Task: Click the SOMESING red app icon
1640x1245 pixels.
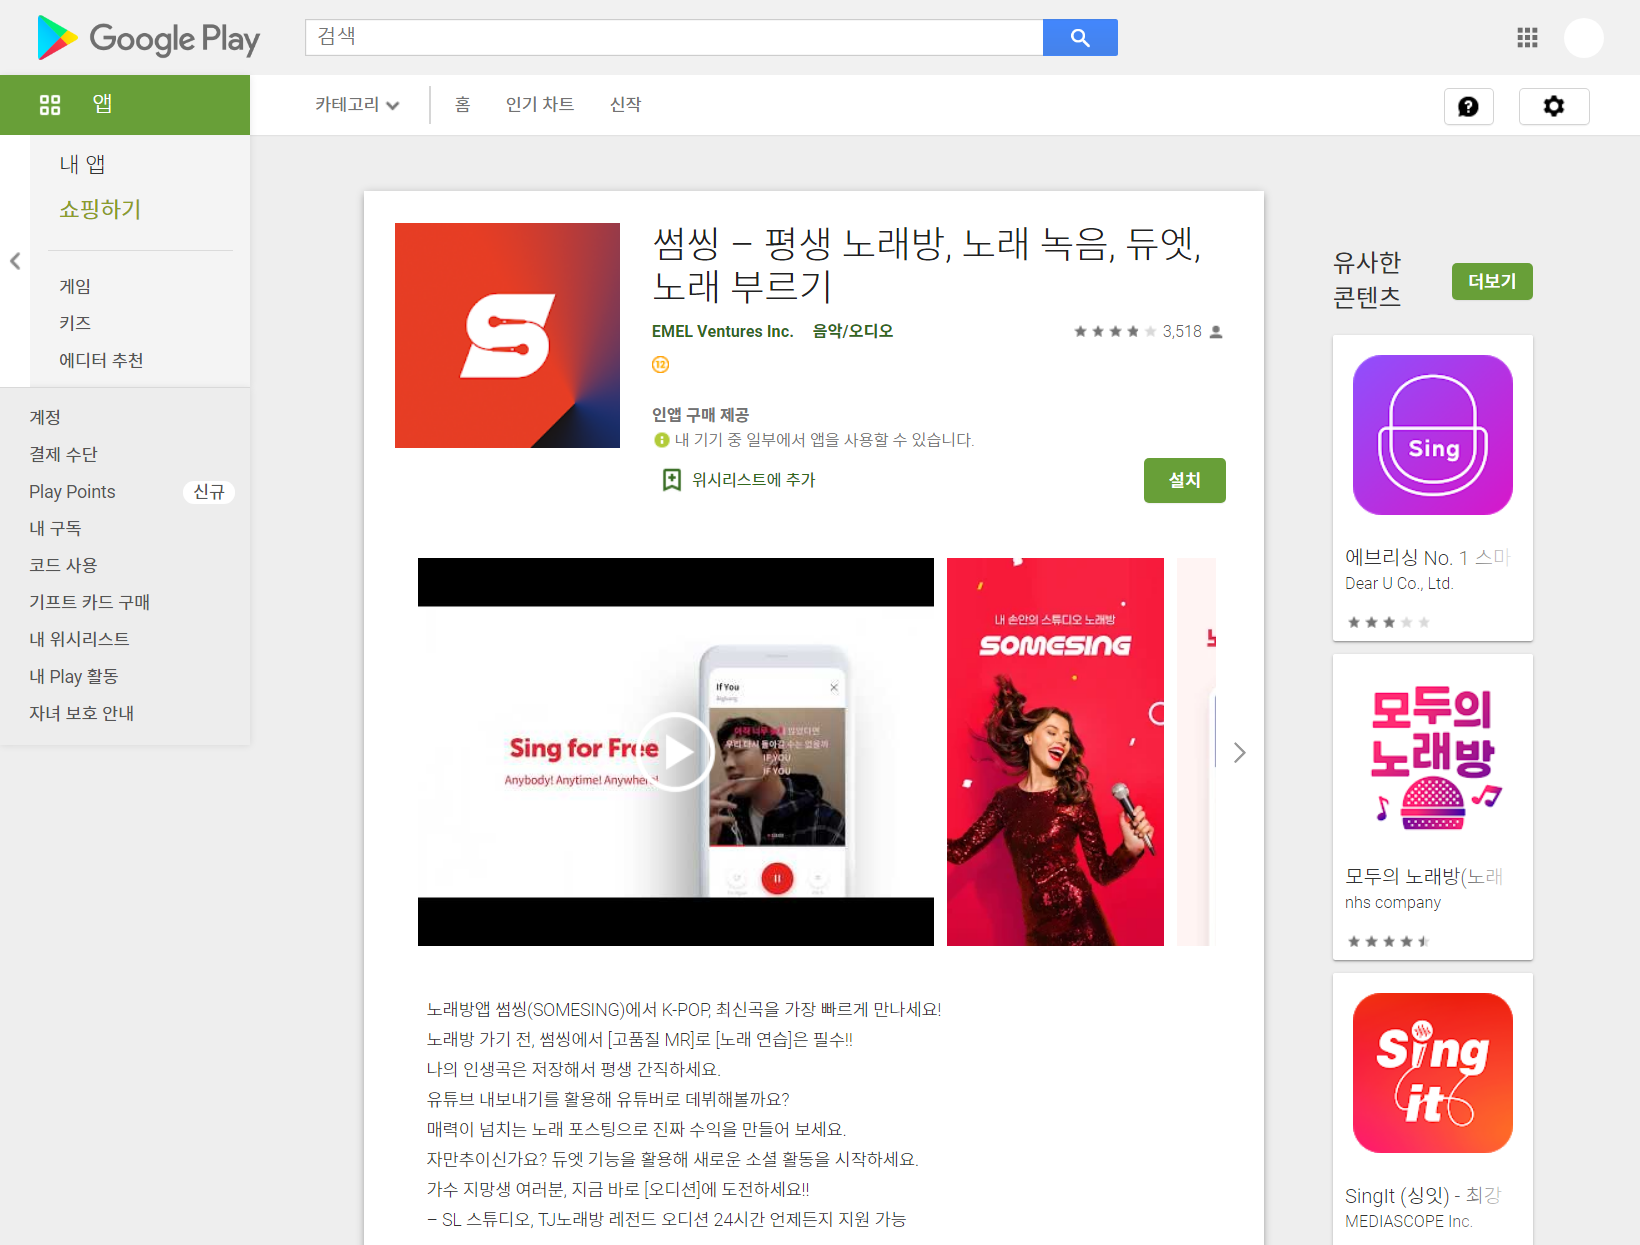Action: (x=507, y=335)
